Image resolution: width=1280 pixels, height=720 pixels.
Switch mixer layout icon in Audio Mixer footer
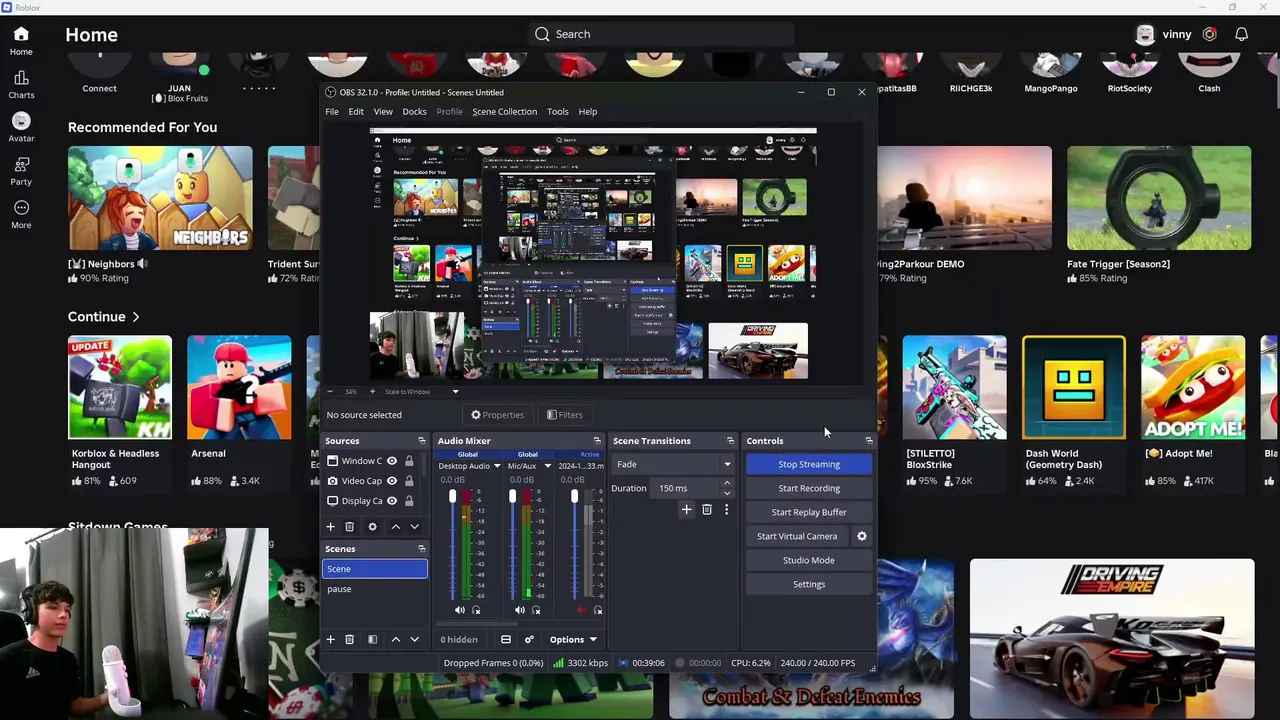tap(506, 640)
